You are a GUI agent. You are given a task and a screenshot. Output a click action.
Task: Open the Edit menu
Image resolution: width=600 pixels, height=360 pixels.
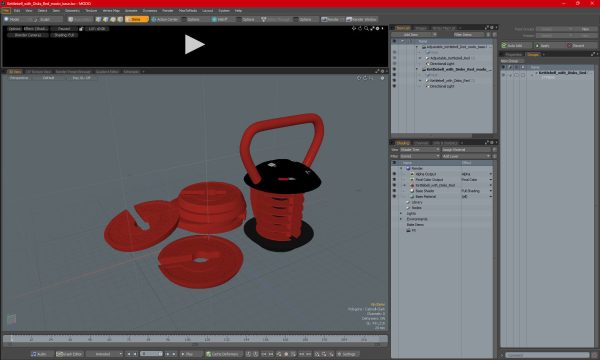(x=17, y=11)
